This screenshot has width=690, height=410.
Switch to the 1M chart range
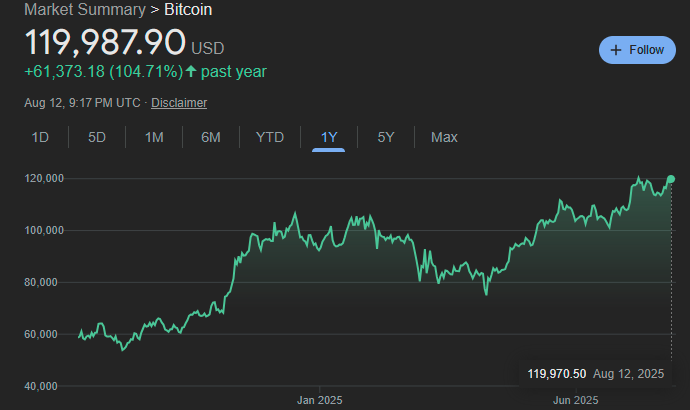154,137
